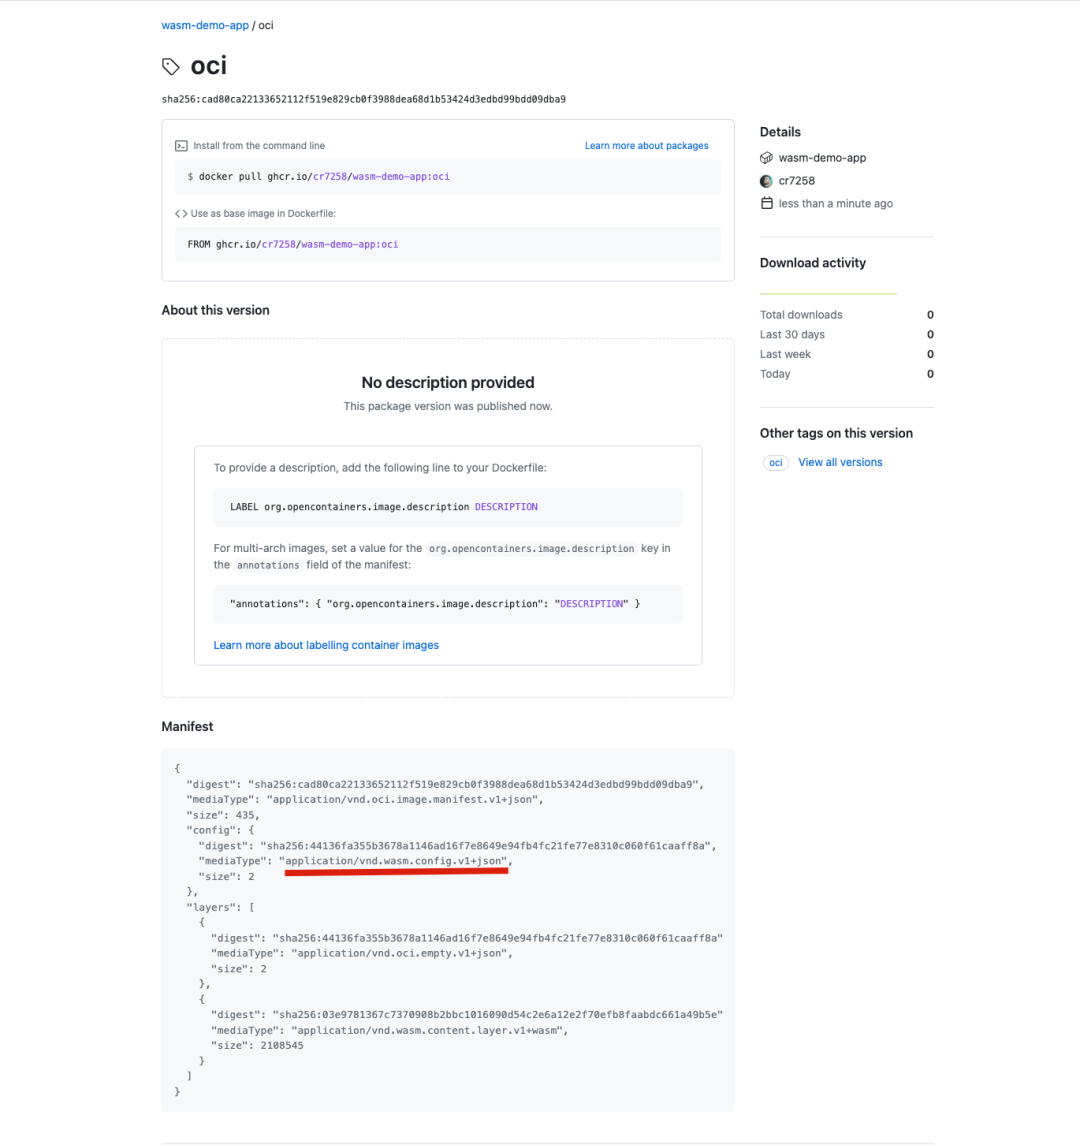Screen dimensions: 1080x1145
Task: Open the cr7258 user profile link in Details
Action: [x=796, y=181]
